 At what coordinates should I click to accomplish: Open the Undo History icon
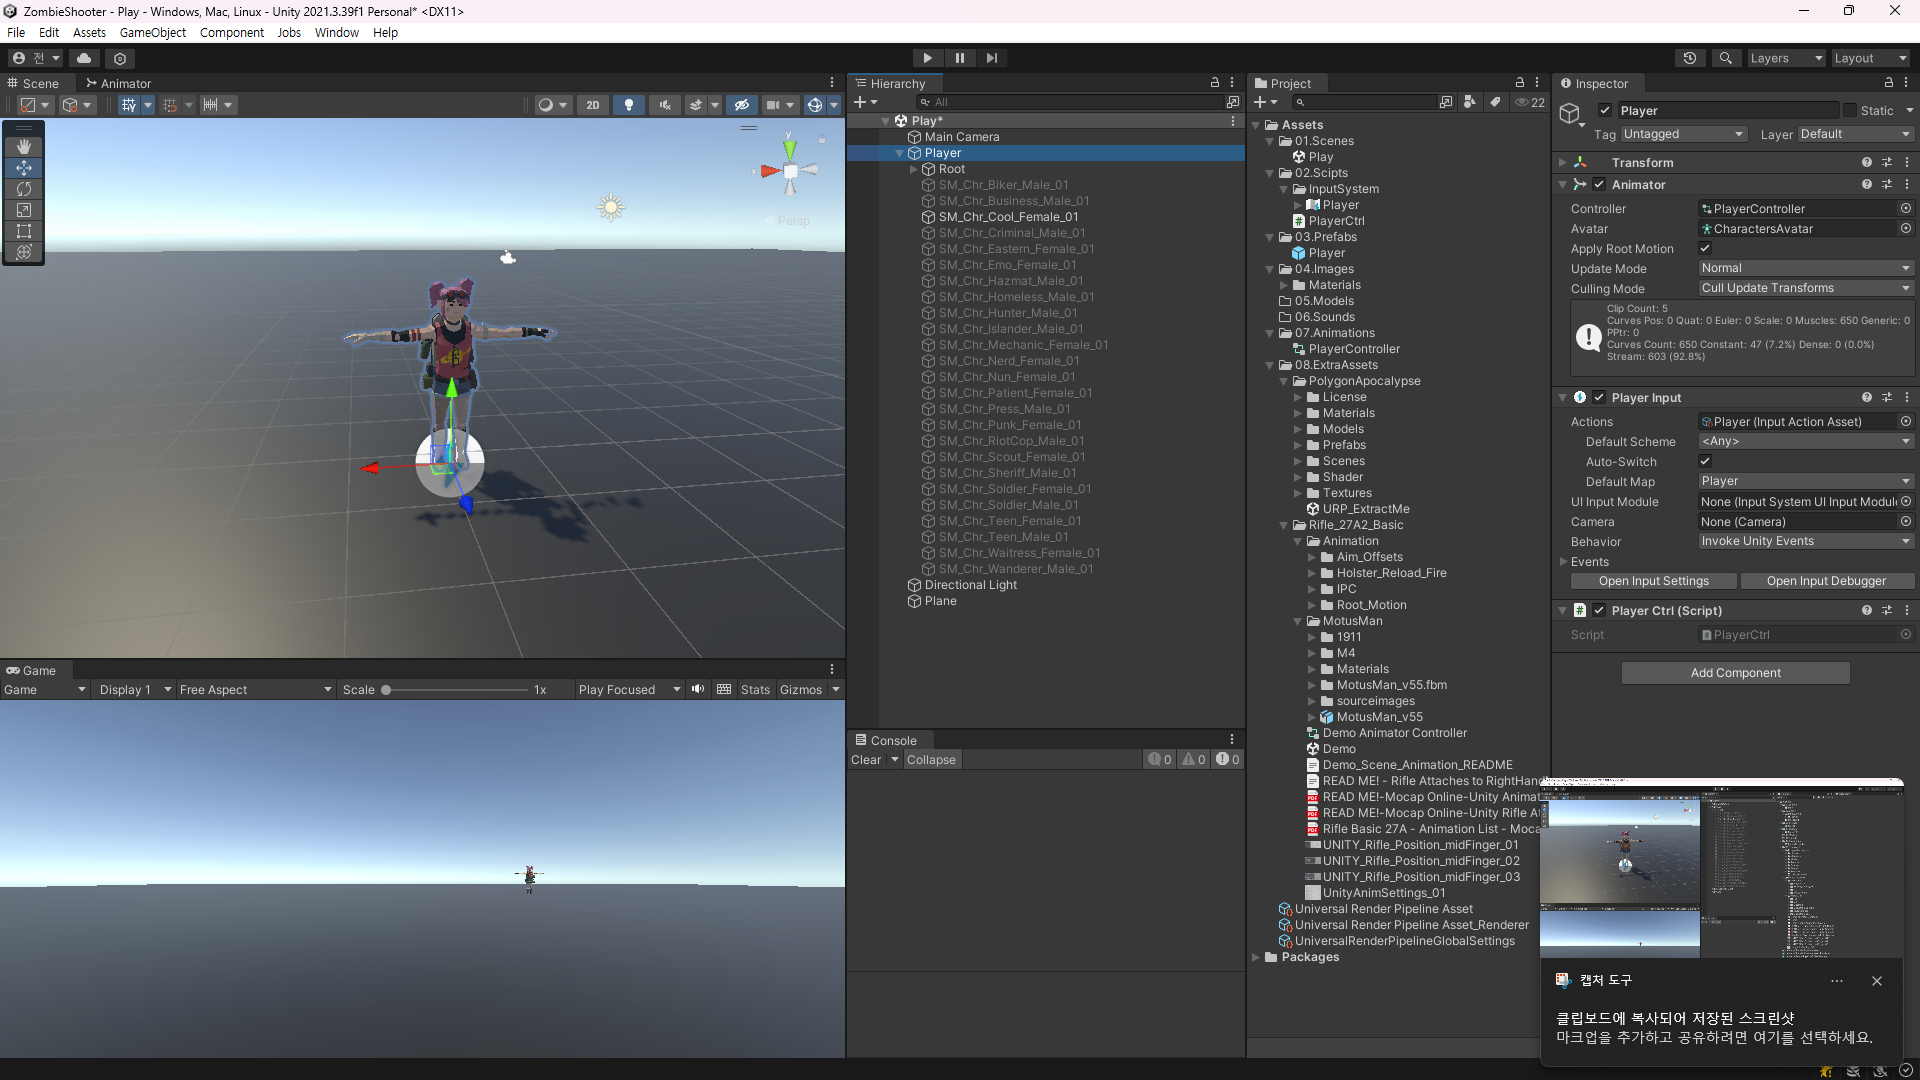coord(1690,58)
